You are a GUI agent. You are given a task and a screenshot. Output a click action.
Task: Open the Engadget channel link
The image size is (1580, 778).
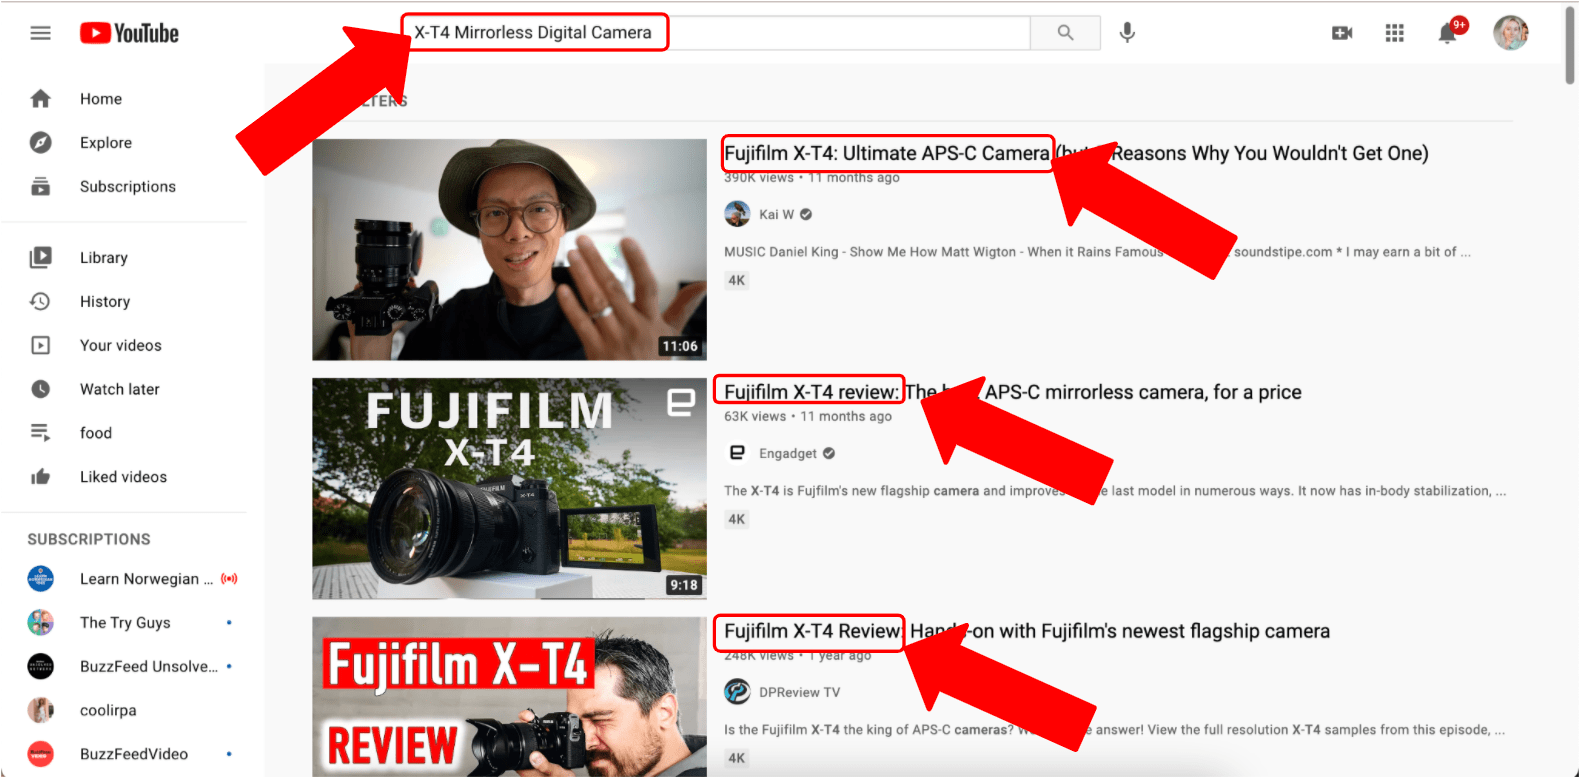[x=787, y=454]
